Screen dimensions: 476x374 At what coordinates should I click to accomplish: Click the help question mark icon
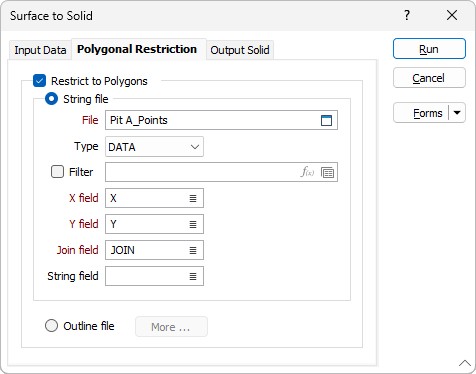(x=407, y=15)
